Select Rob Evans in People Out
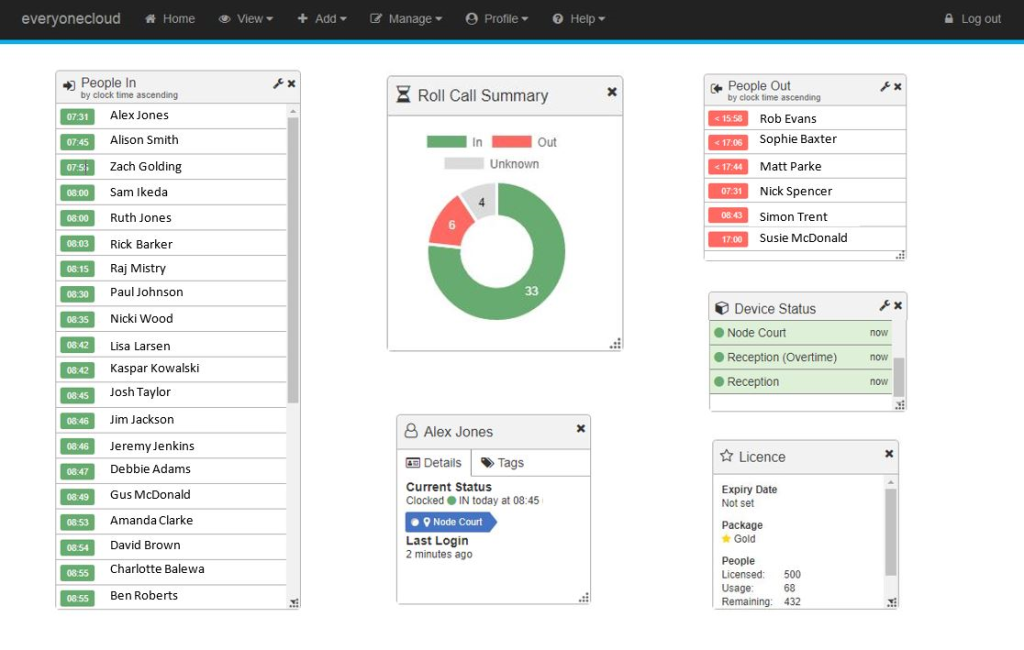Screen dimensions: 1024x650 pos(788,119)
